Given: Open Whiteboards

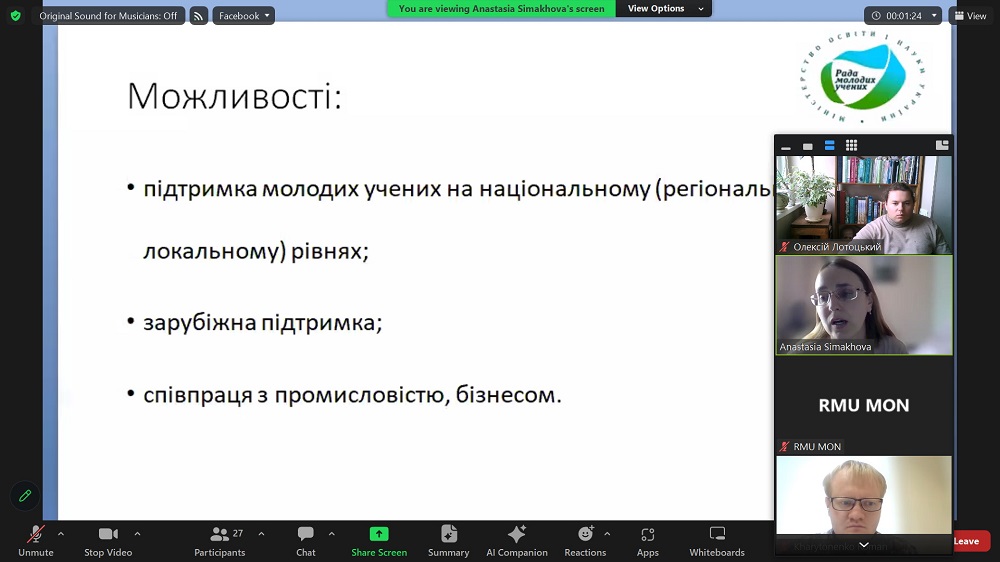Looking at the screenshot, I should [x=717, y=540].
